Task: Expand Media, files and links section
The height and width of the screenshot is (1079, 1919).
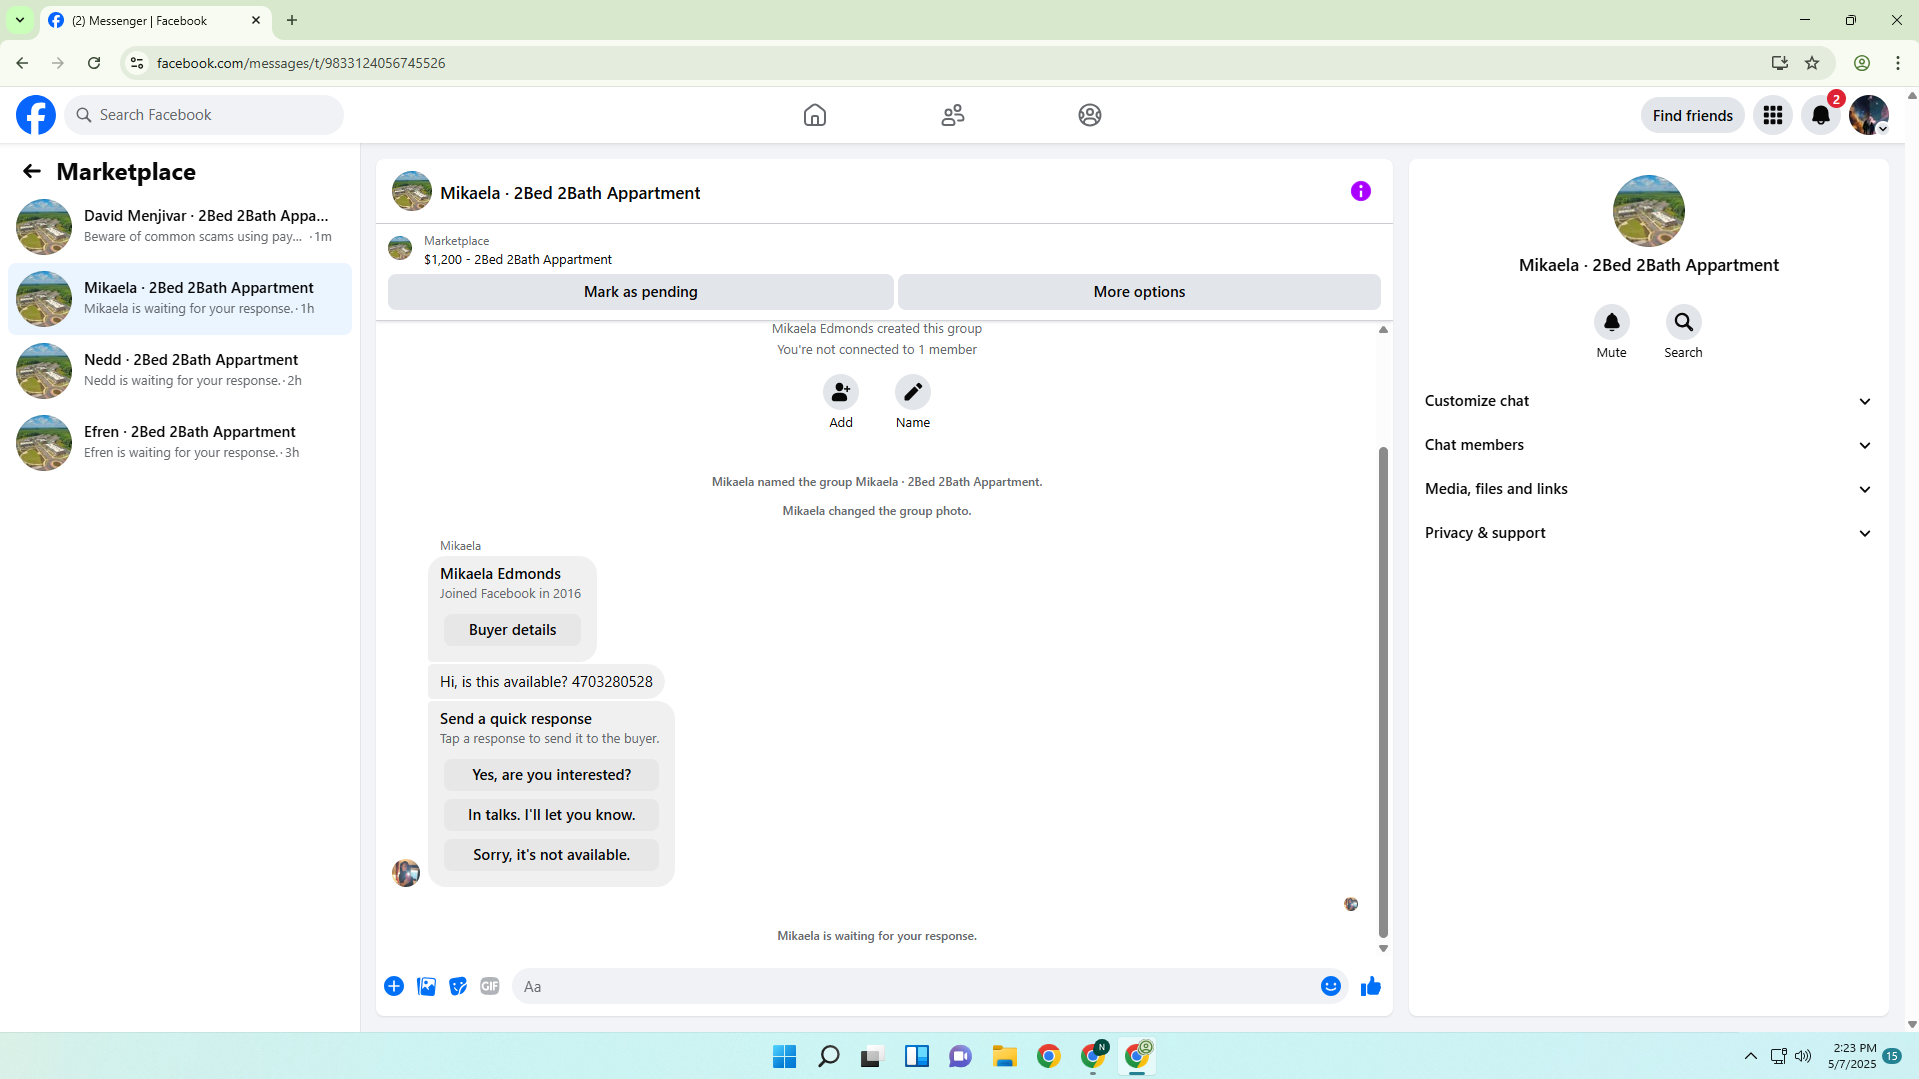Action: click(x=1649, y=489)
